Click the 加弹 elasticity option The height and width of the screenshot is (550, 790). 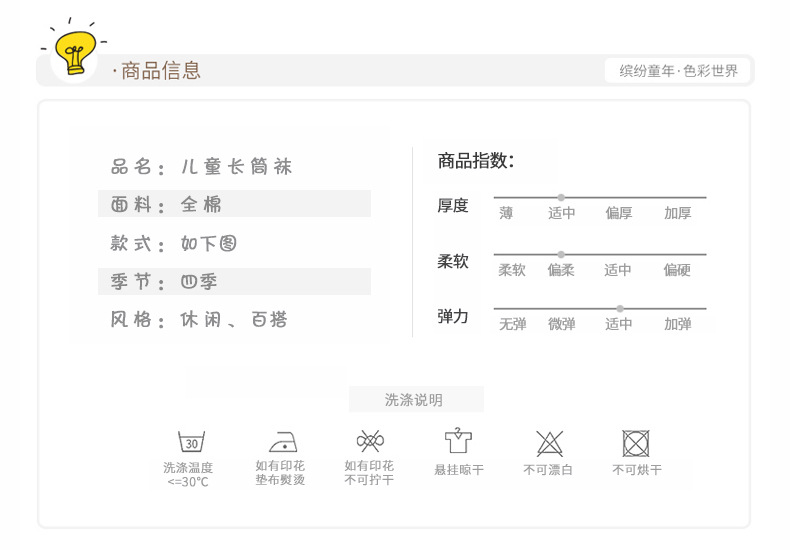coord(678,324)
